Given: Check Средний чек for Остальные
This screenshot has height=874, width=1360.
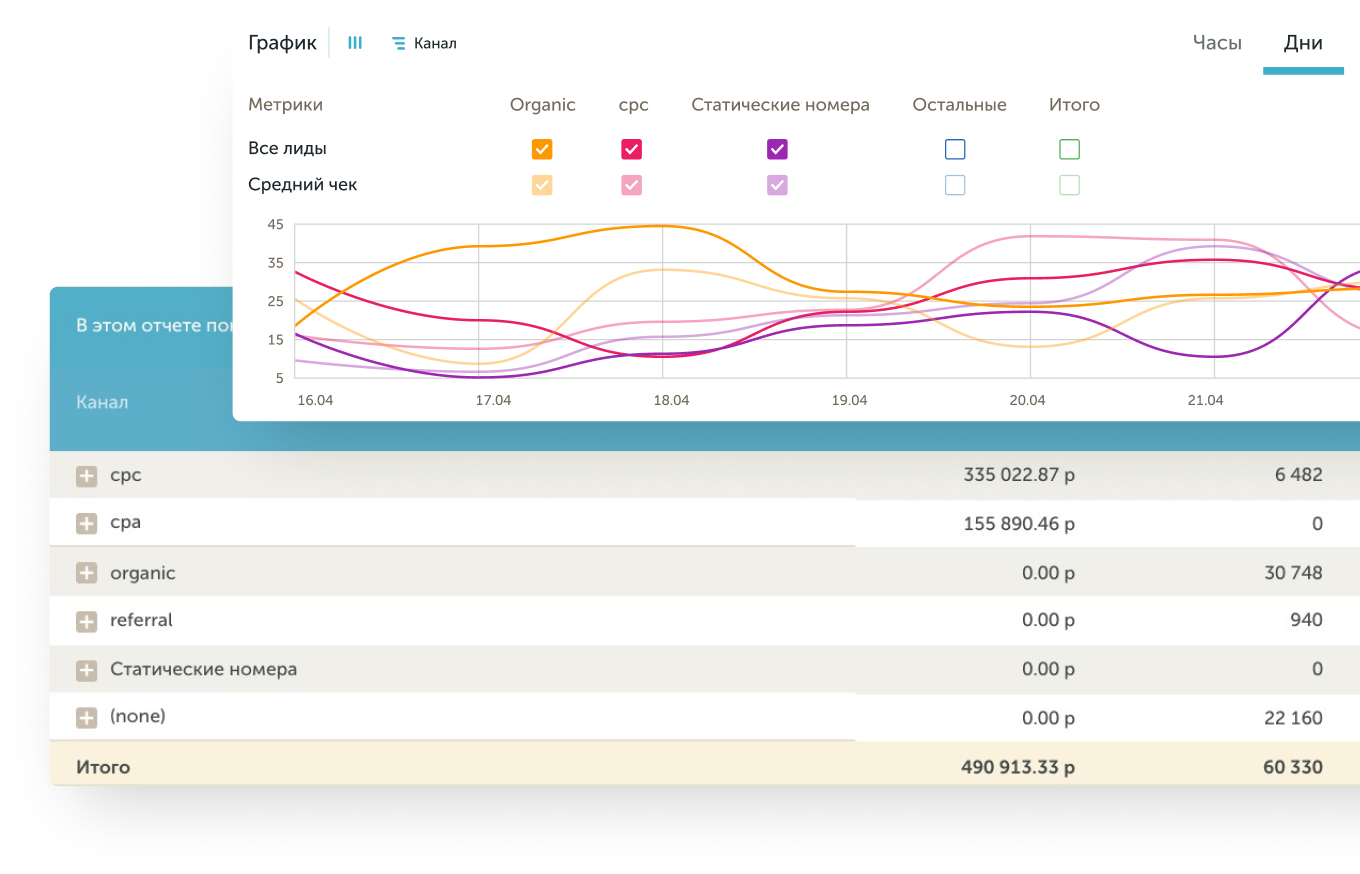Looking at the screenshot, I should tap(955, 185).
